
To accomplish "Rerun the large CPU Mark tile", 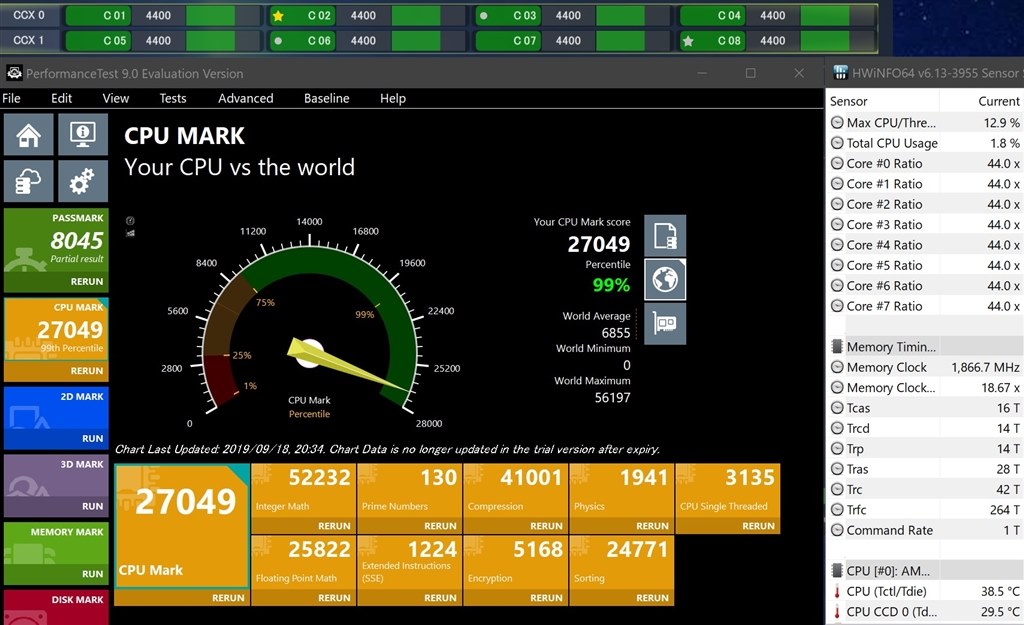I will (x=228, y=598).
